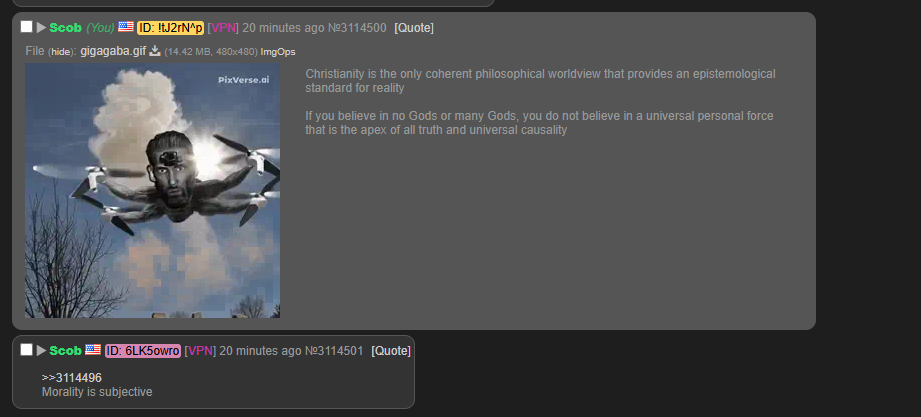Image resolution: width=921 pixels, height=417 pixels.
Task: Click post number №3114501
Action: point(334,351)
